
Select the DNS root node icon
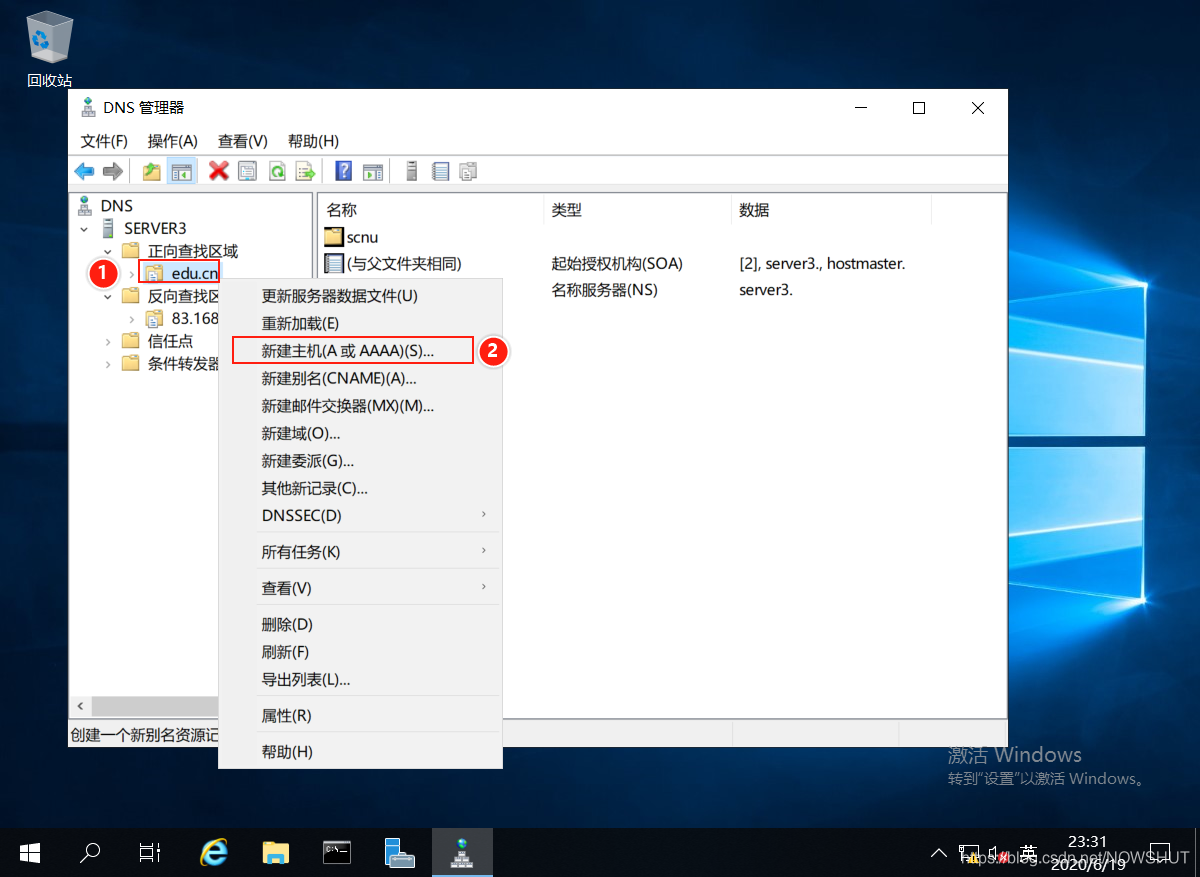(x=85, y=205)
